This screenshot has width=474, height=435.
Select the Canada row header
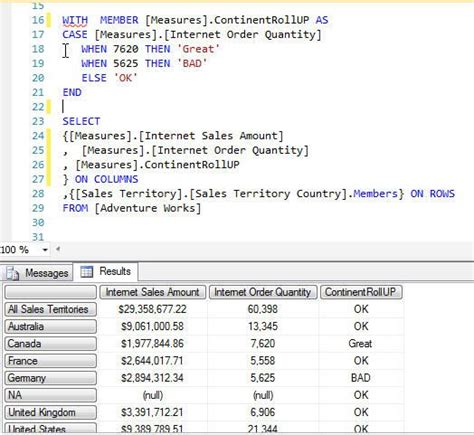pyautogui.click(x=51, y=344)
